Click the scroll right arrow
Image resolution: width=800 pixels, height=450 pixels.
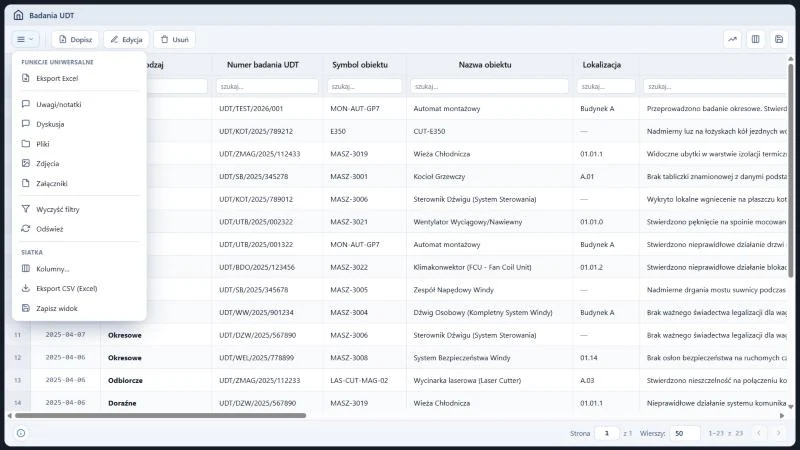point(782,416)
